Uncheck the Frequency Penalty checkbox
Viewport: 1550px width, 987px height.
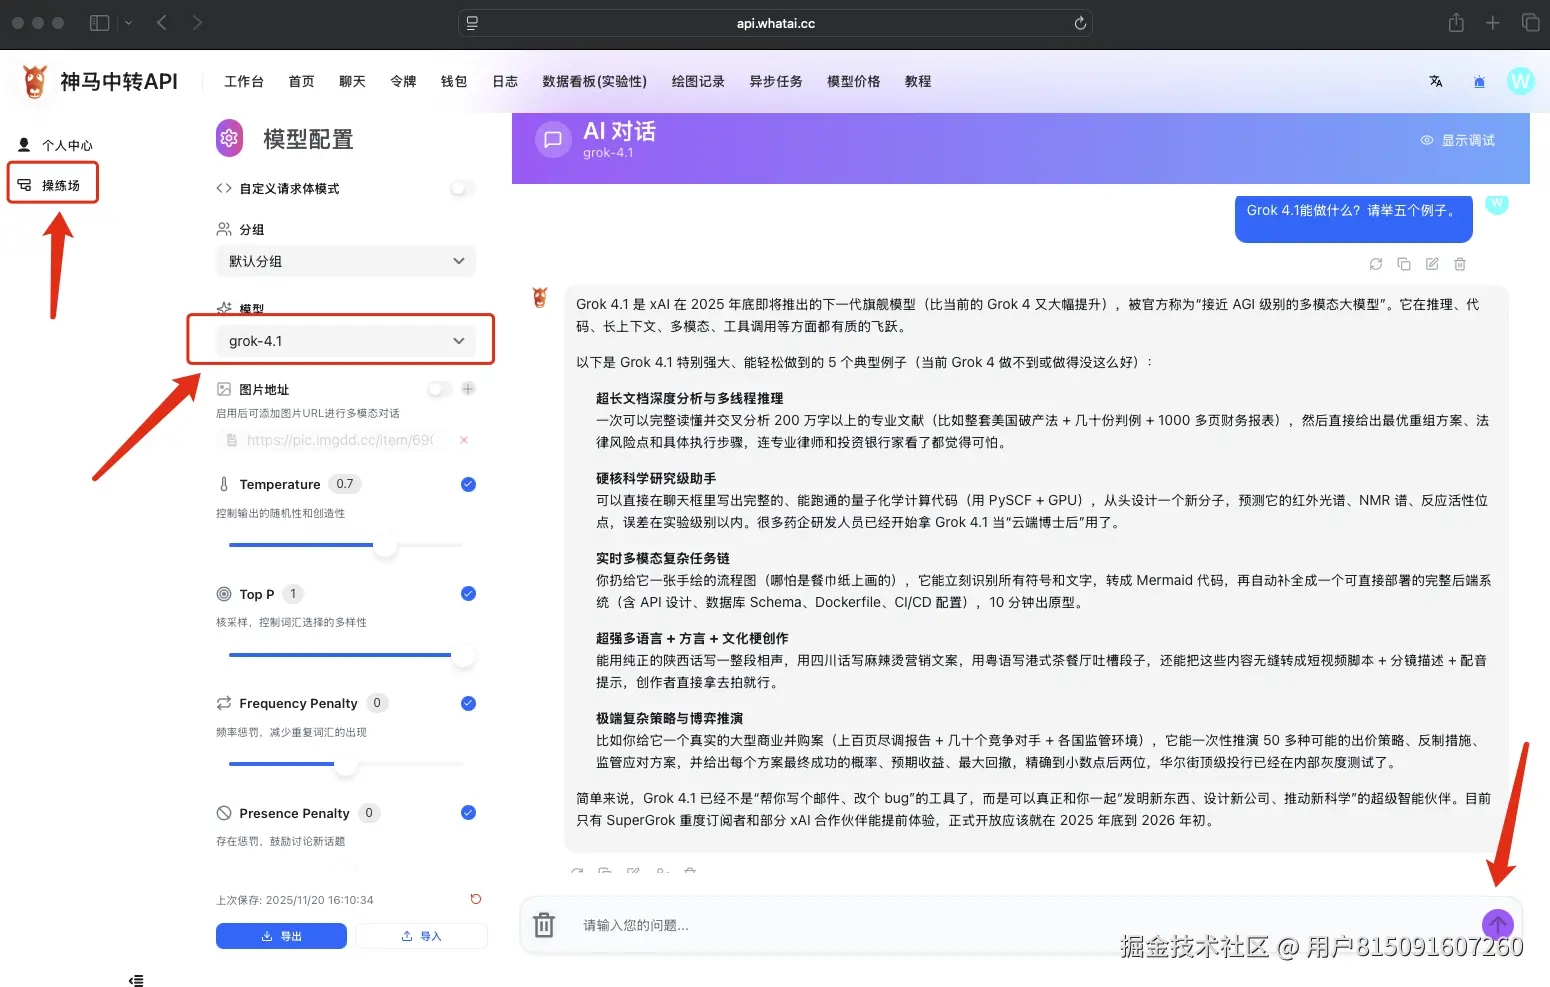pos(468,703)
